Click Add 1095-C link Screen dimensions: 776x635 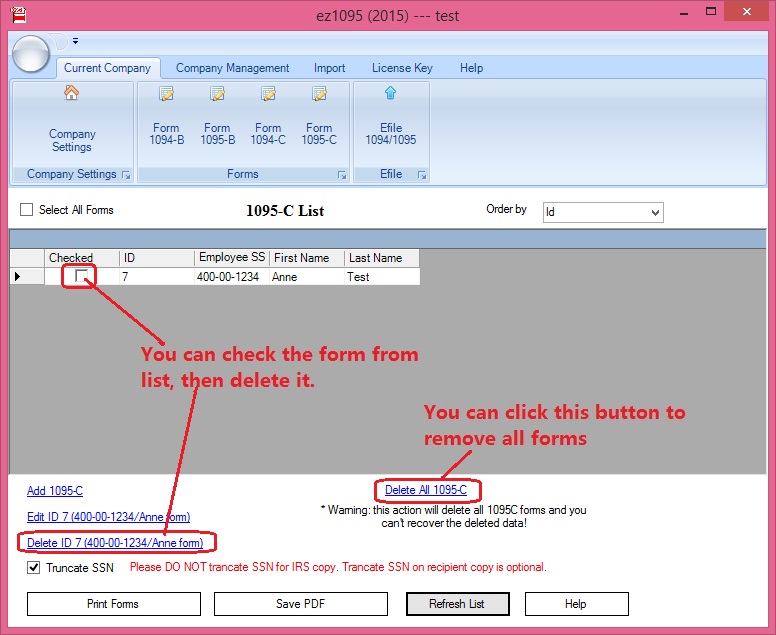click(x=55, y=490)
